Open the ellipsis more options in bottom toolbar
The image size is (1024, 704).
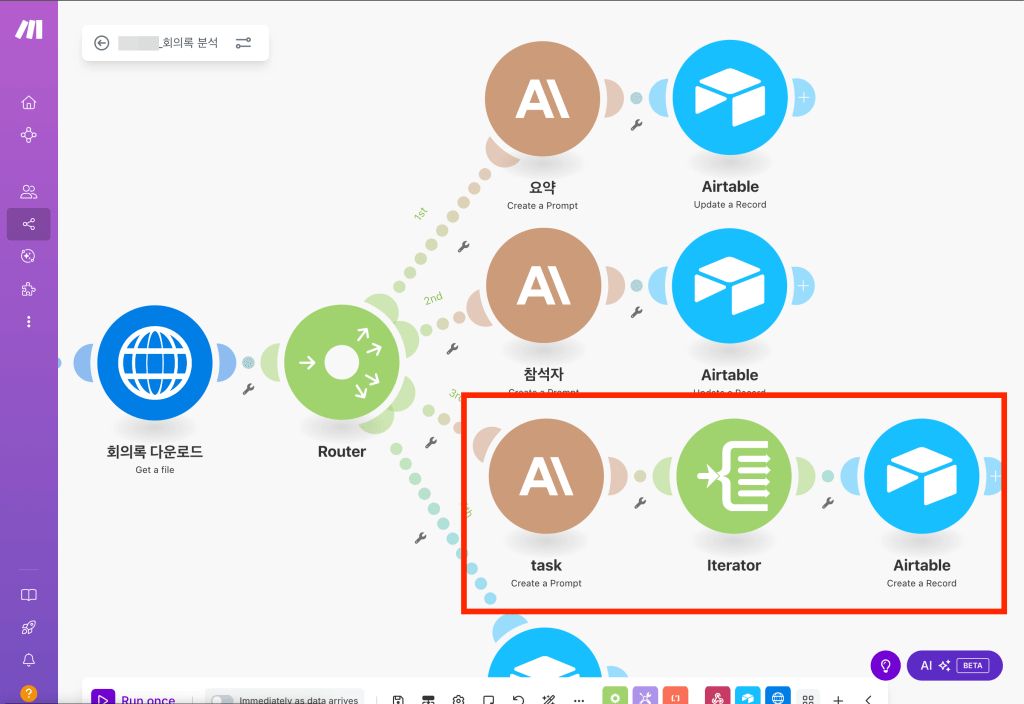click(x=579, y=700)
